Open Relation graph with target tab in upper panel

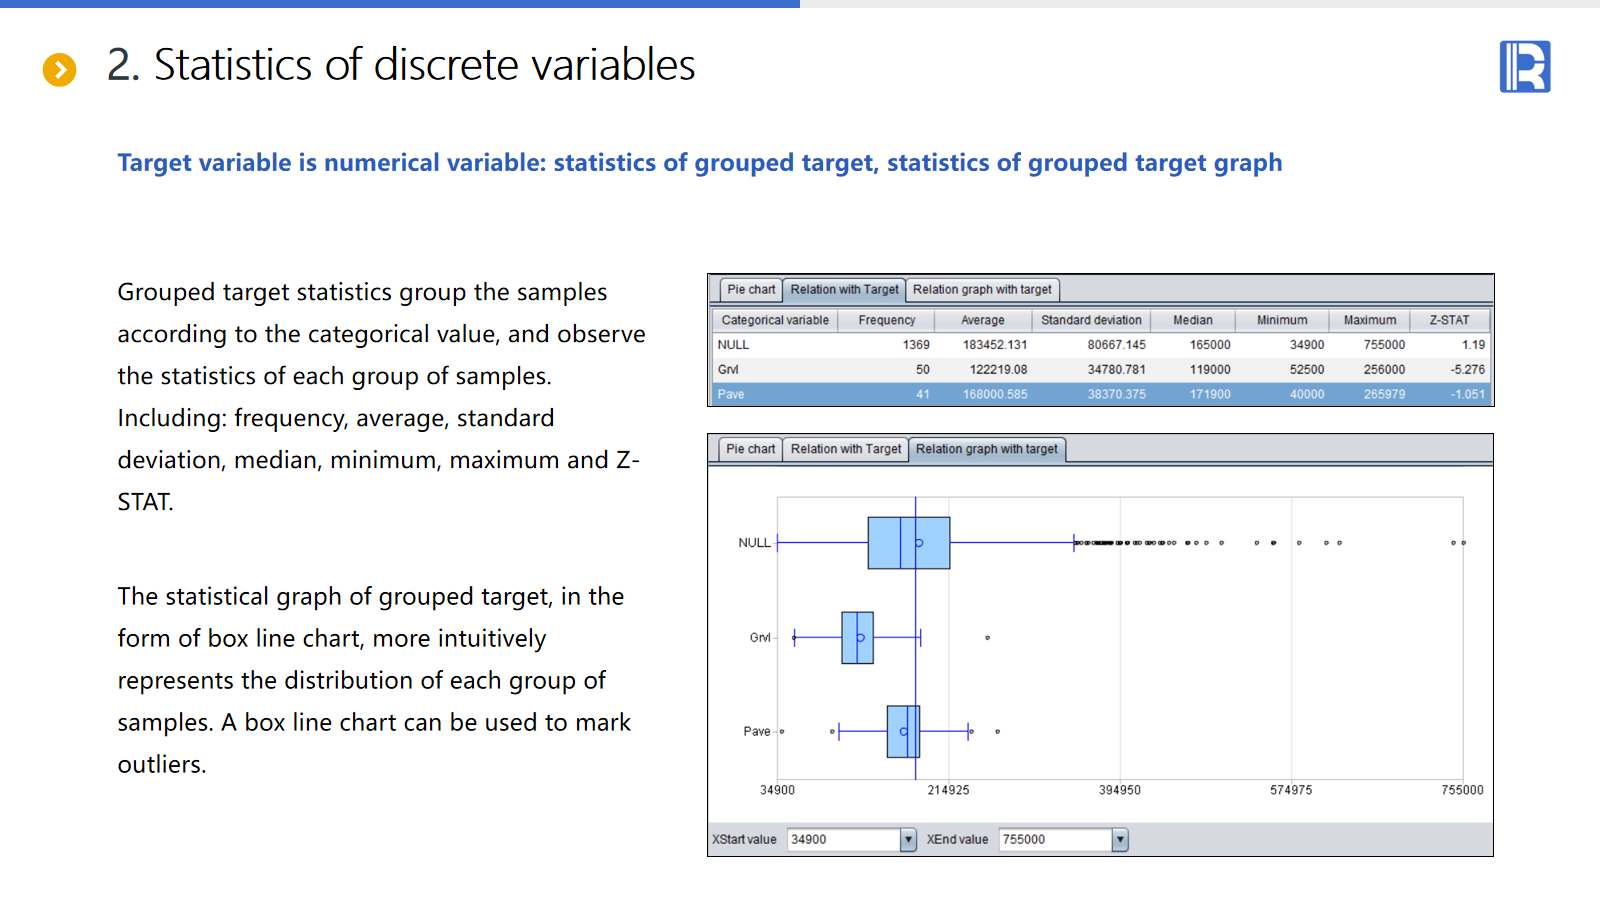pyautogui.click(x=982, y=290)
